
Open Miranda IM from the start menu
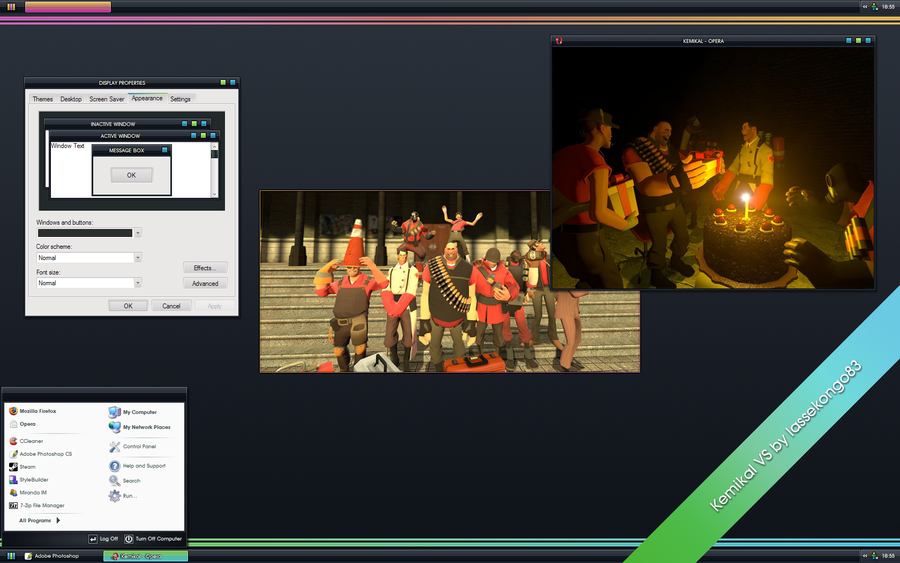click(28, 492)
